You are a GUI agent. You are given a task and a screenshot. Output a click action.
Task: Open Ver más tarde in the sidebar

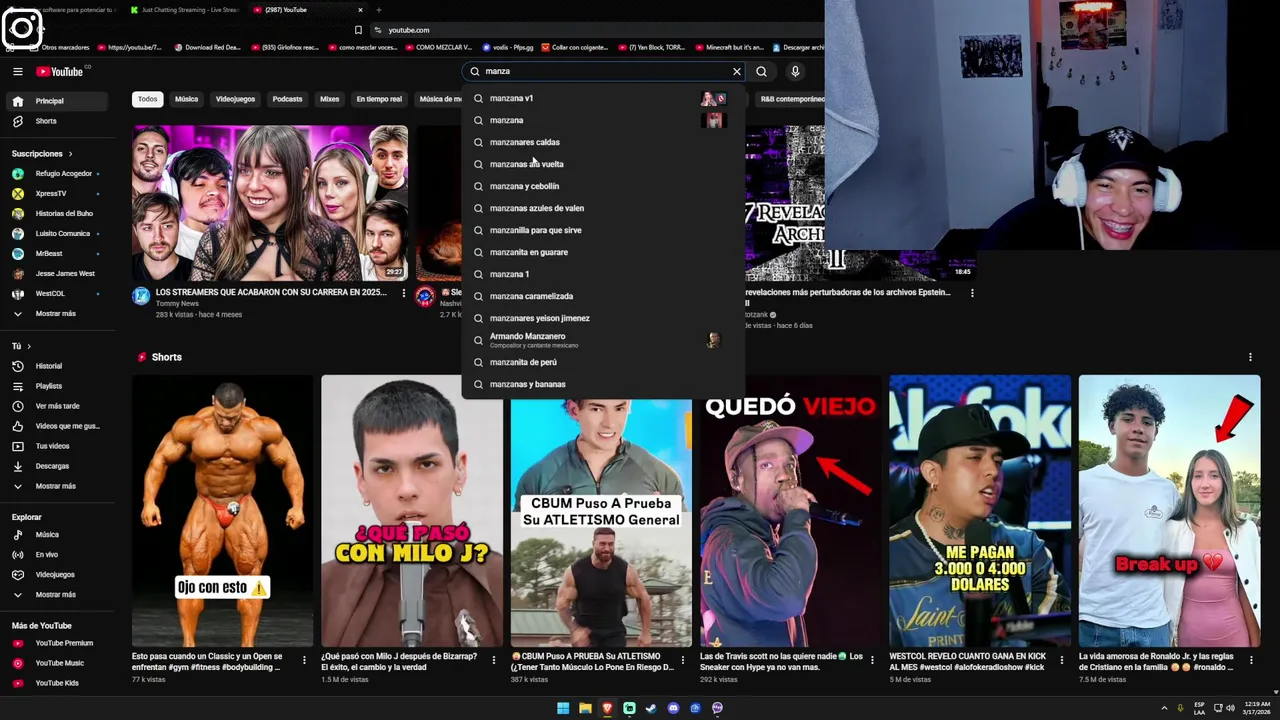(x=58, y=406)
